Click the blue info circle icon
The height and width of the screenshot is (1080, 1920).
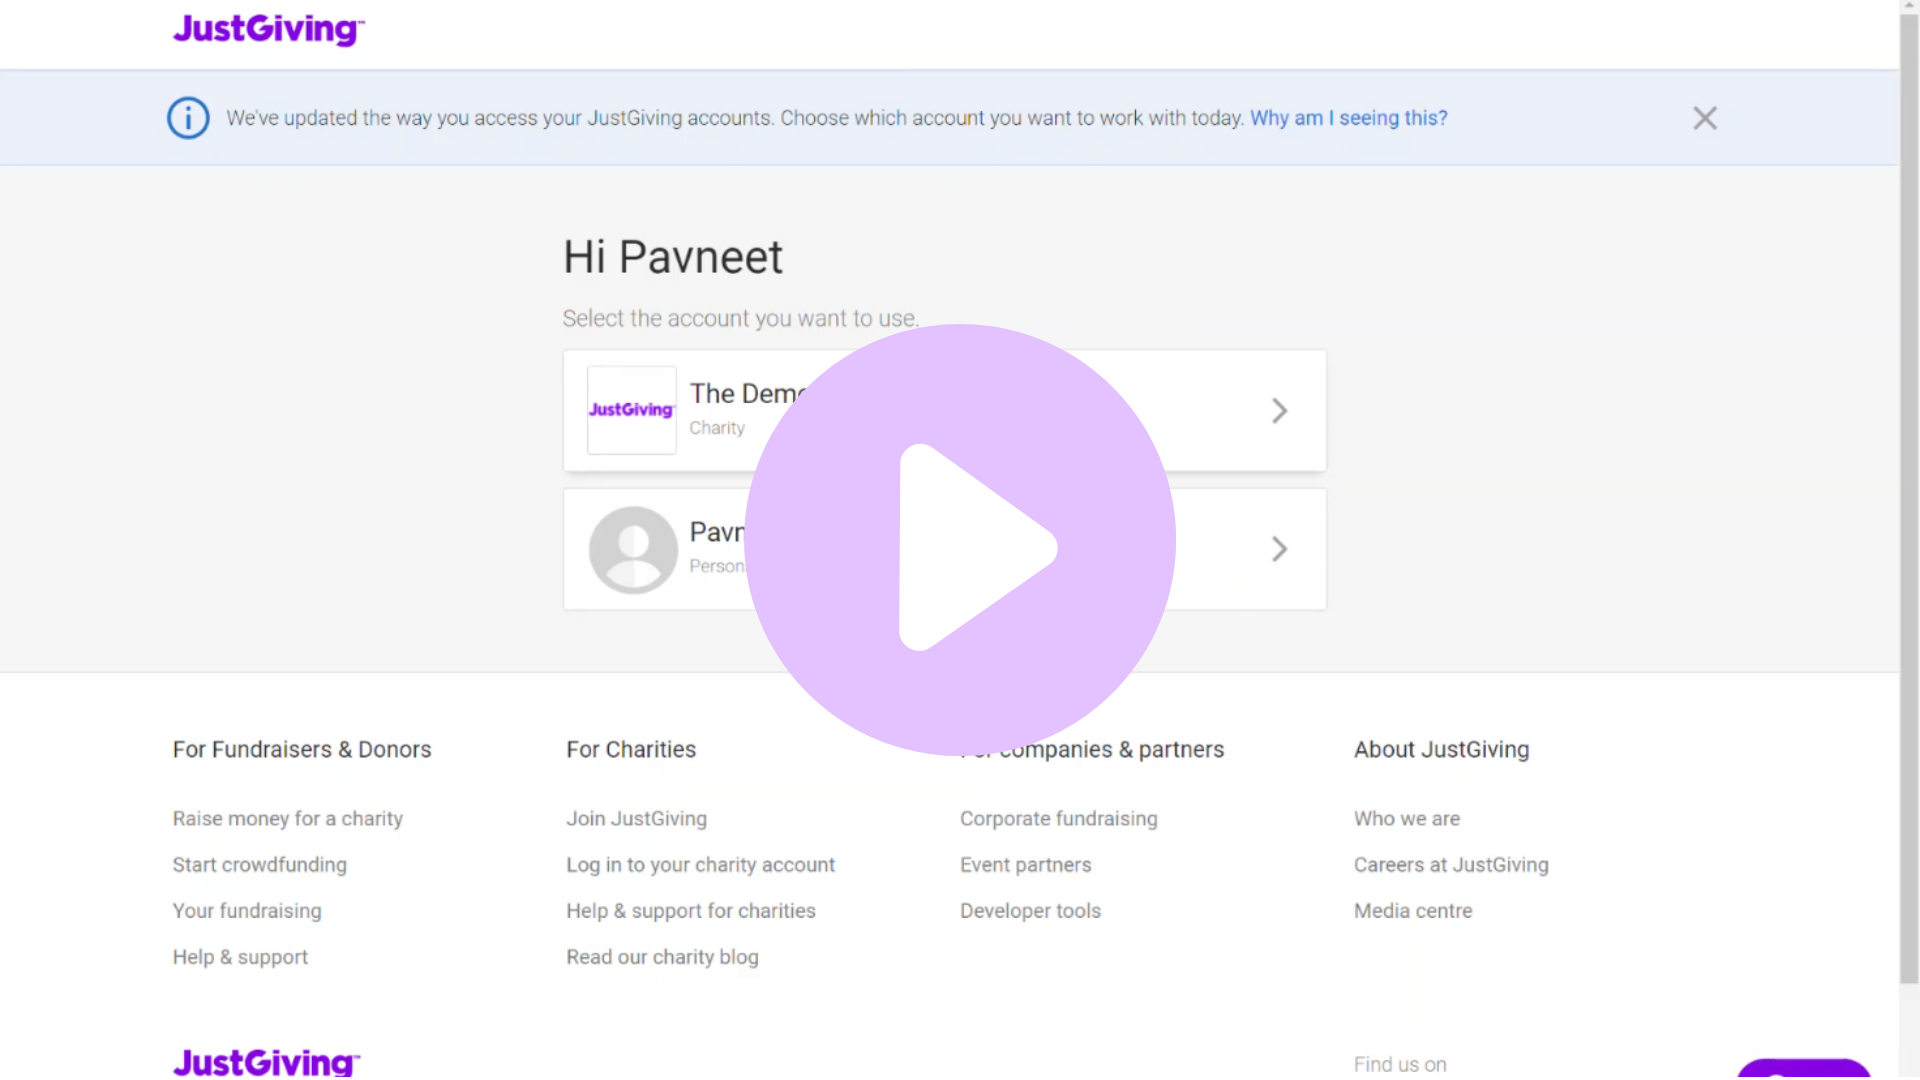click(188, 118)
